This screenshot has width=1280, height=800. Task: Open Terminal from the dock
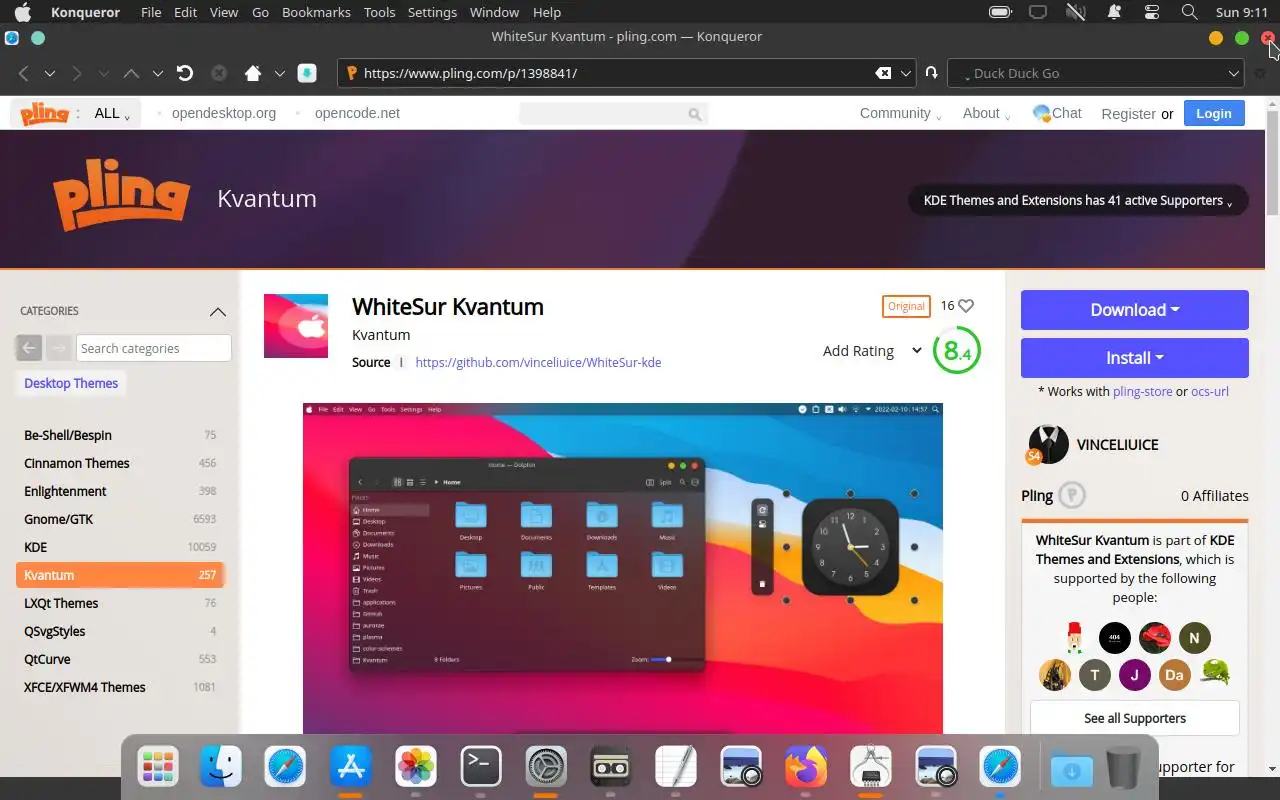coord(481,767)
